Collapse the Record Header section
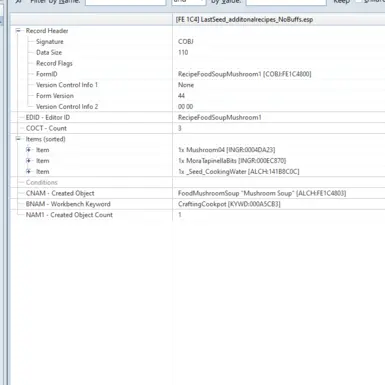The height and width of the screenshot is (385, 385). (18, 30)
